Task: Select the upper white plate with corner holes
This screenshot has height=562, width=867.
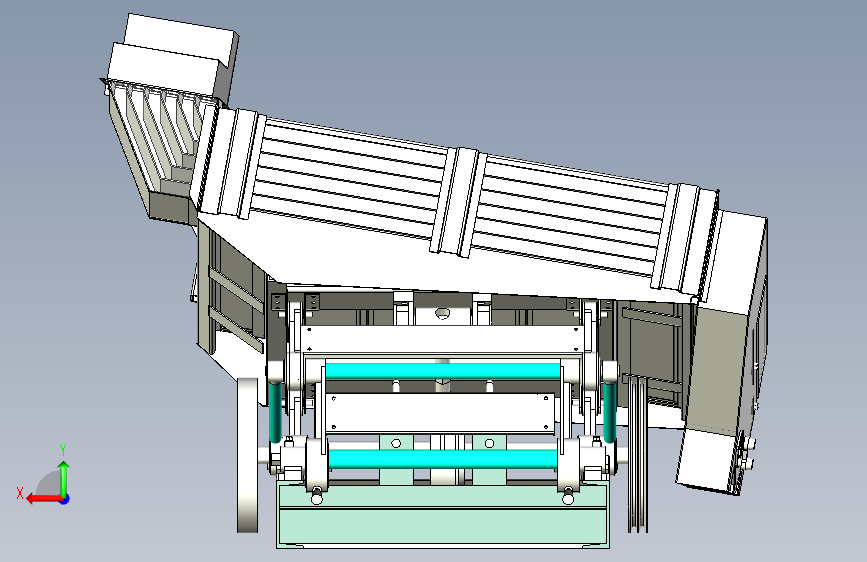Action: 442,339
